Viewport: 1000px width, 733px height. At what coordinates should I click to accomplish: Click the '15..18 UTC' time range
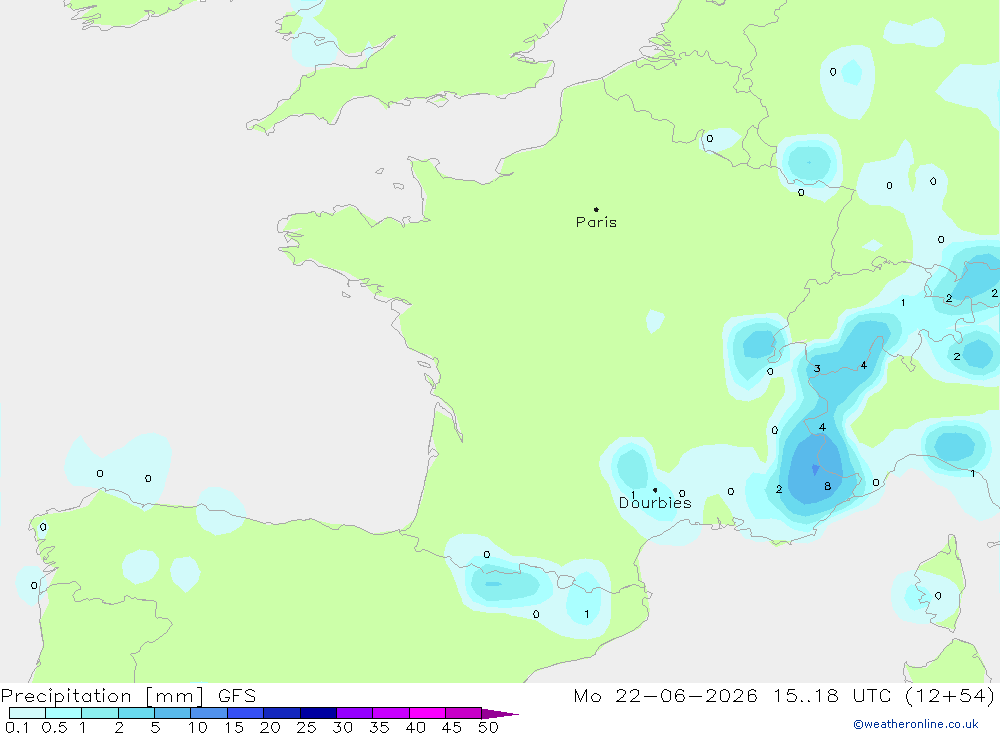coord(832,695)
